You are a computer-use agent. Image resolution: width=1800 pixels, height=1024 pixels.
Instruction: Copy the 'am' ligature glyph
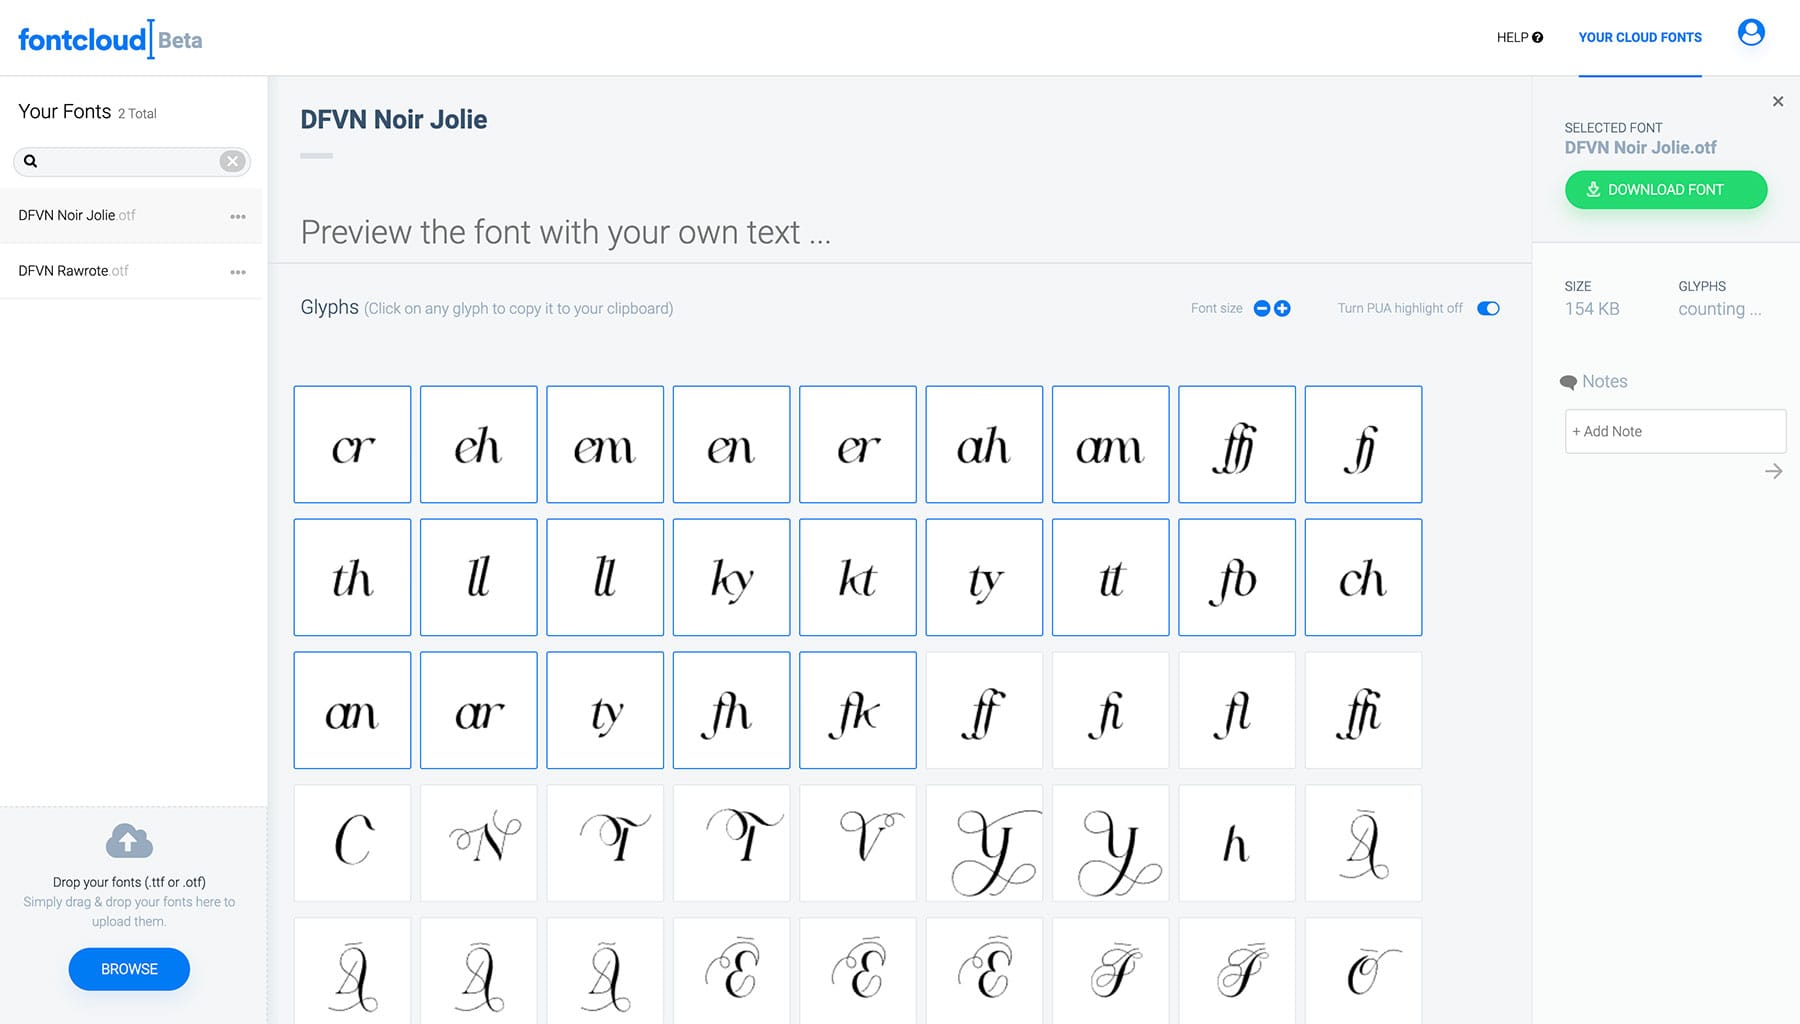click(1111, 444)
